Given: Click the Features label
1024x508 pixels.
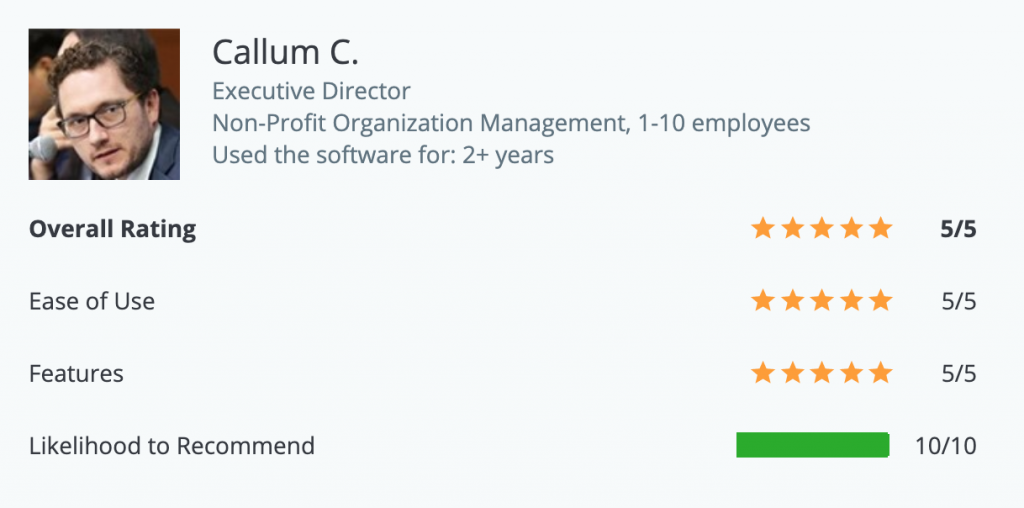Looking at the screenshot, I should click(76, 373).
